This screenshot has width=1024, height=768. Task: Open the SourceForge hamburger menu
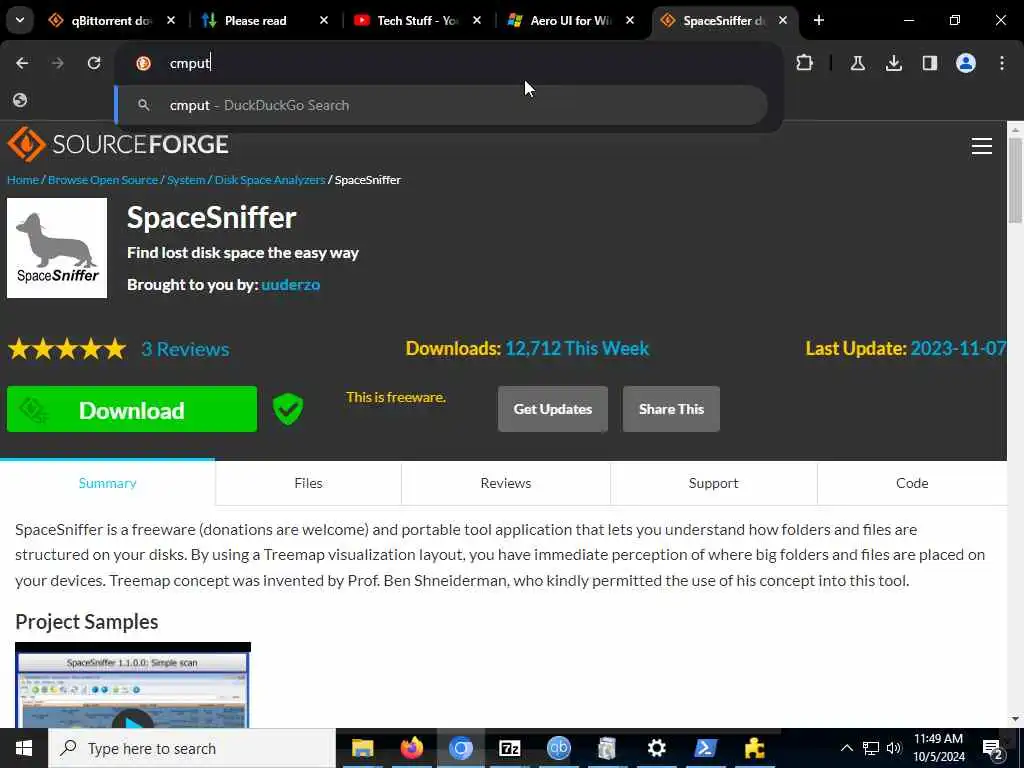982,146
